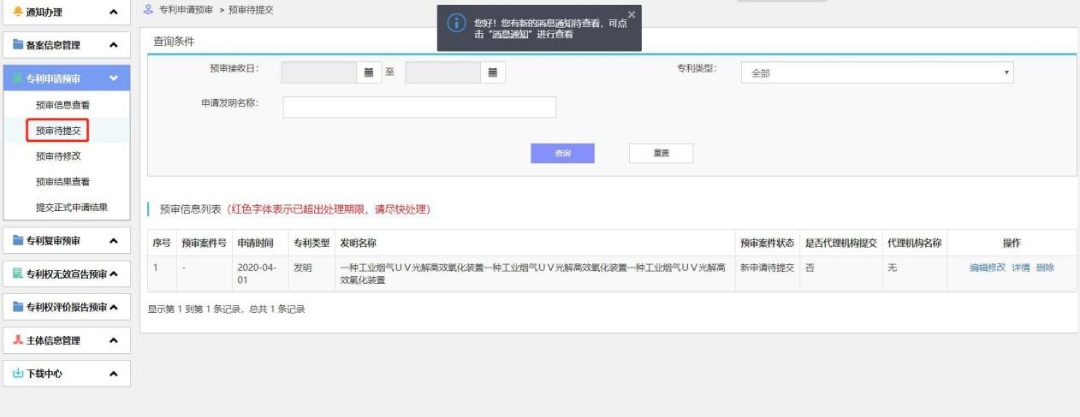Screen dimensions: 1080x417
Task: Close the new message notification popup
Action: (631, 15)
